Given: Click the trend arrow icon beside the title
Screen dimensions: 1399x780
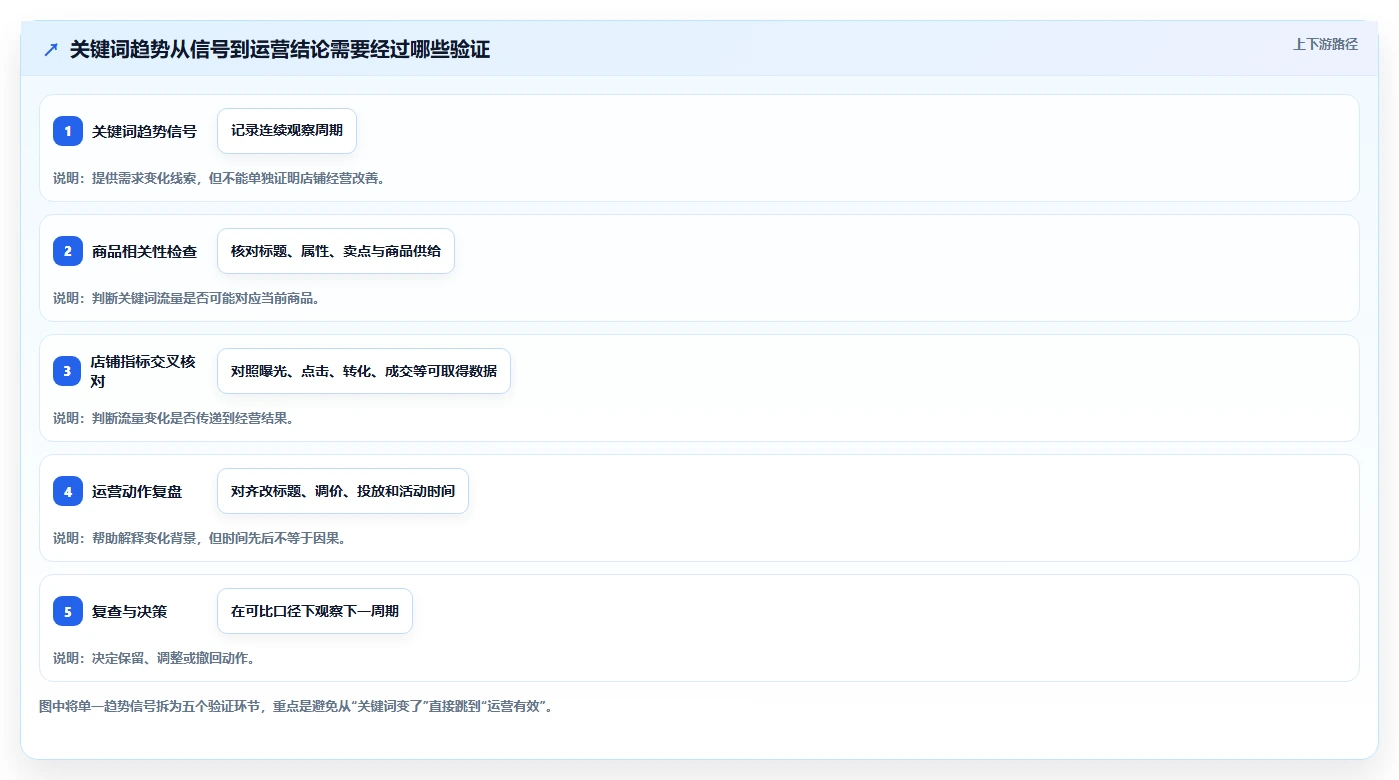Looking at the screenshot, I should click(x=51, y=49).
